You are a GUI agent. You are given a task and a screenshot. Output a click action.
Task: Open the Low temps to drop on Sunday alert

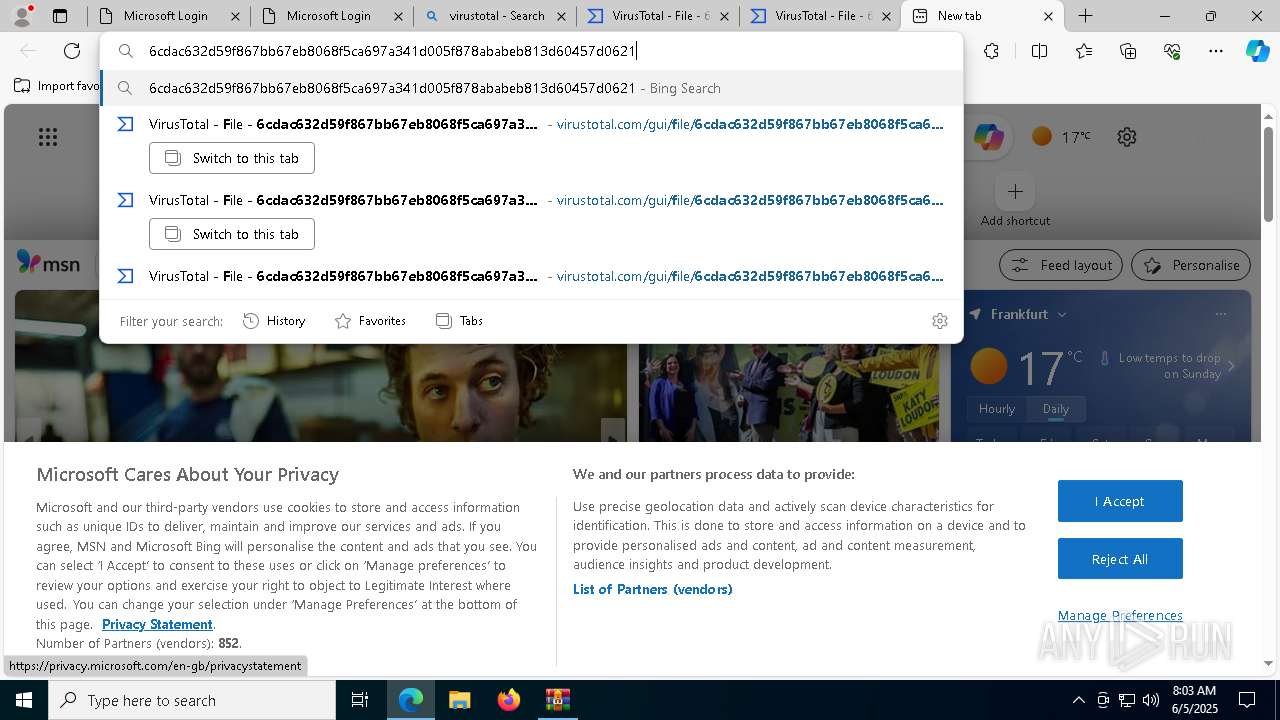coord(1168,366)
